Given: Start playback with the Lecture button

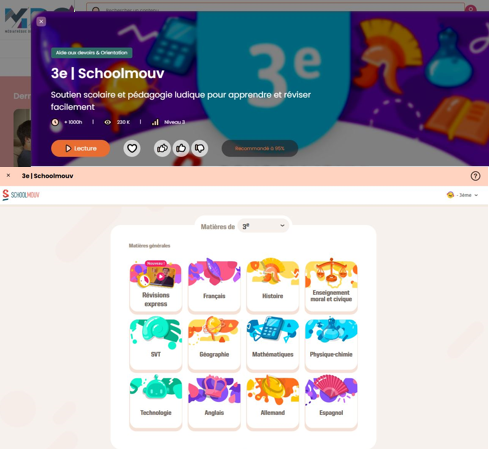Looking at the screenshot, I should tap(81, 148).
